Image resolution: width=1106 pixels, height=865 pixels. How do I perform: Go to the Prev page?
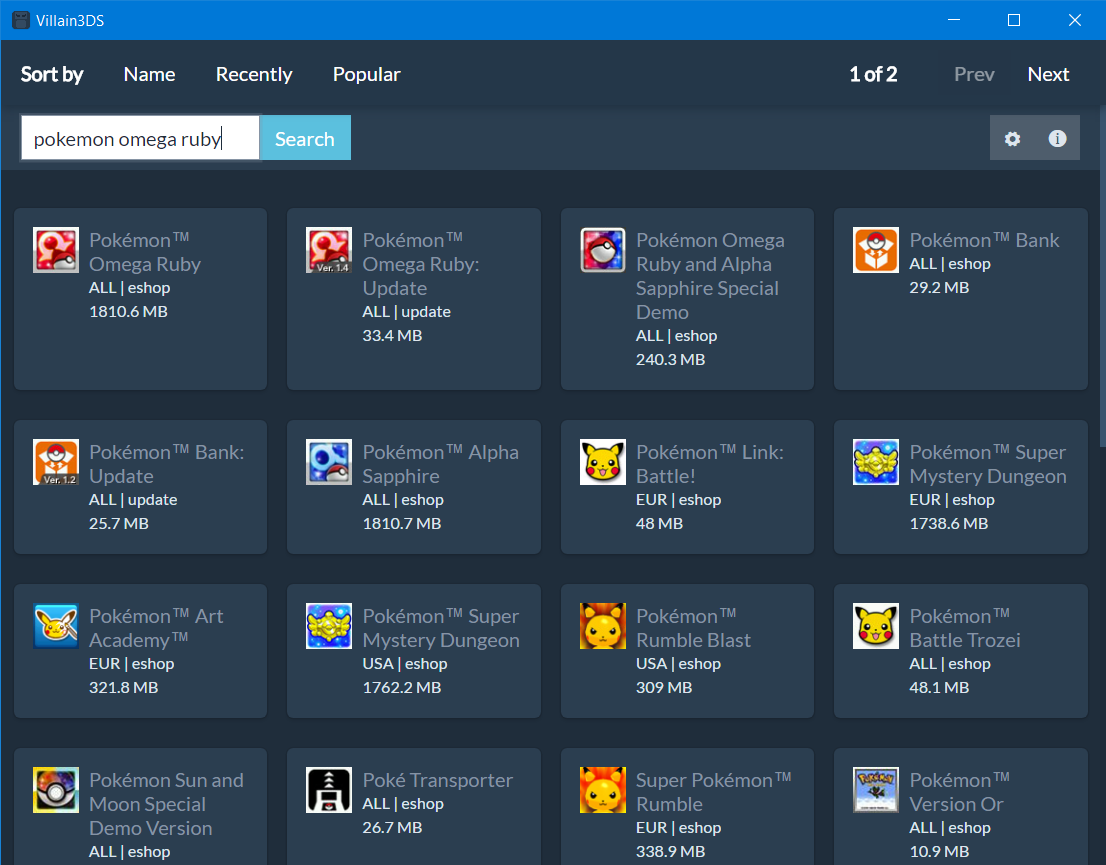(974, 74)
